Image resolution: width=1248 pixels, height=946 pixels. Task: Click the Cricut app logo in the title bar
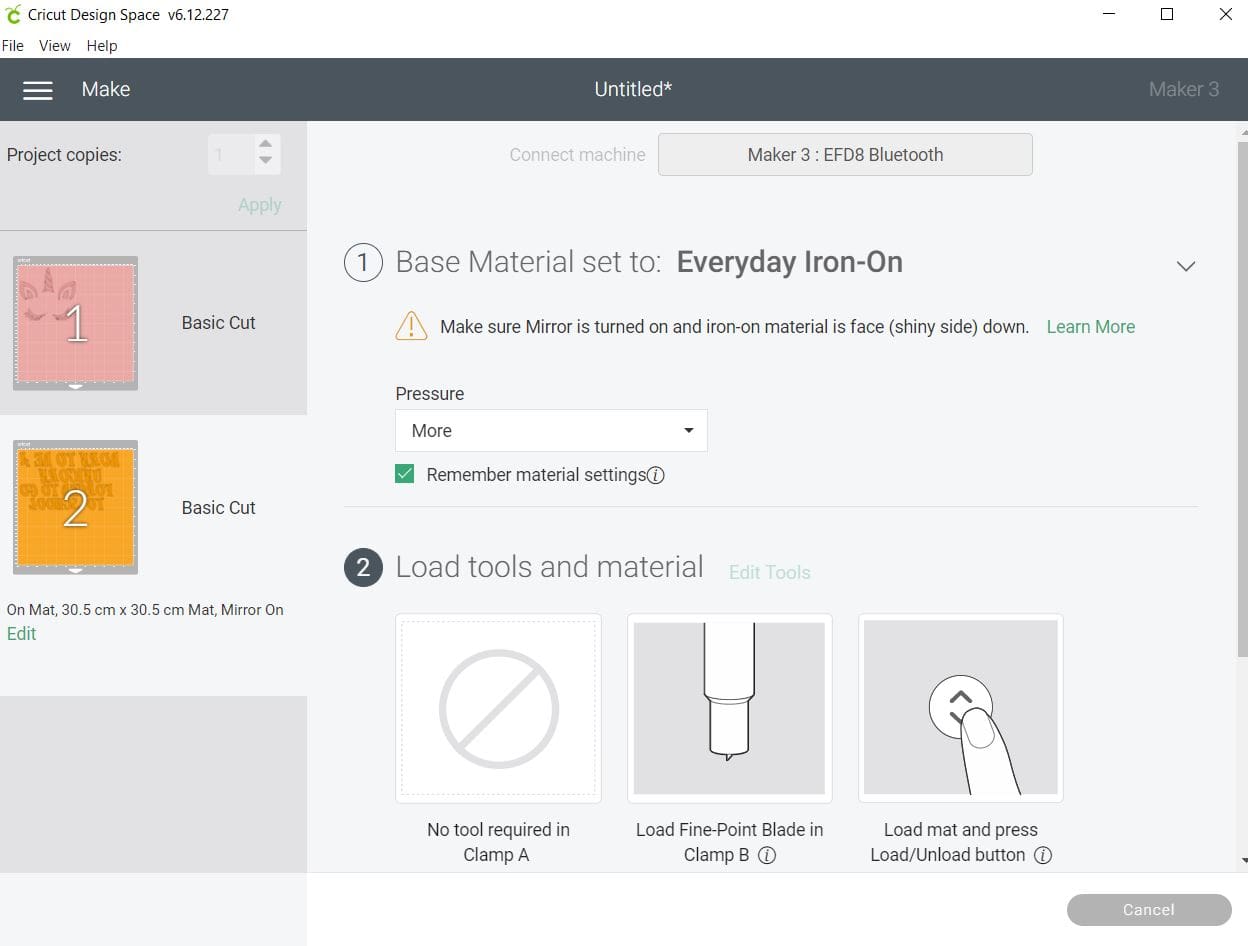[x=12, y=15]
